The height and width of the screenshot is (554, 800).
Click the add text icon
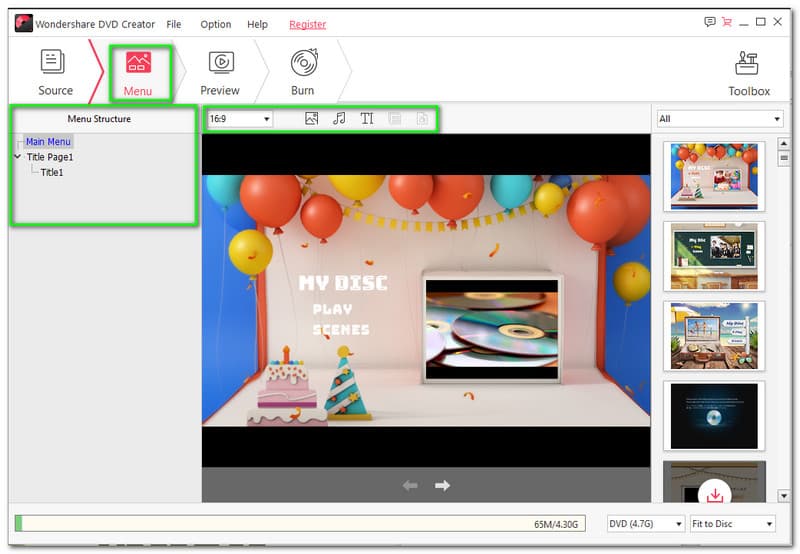[367, 119]
